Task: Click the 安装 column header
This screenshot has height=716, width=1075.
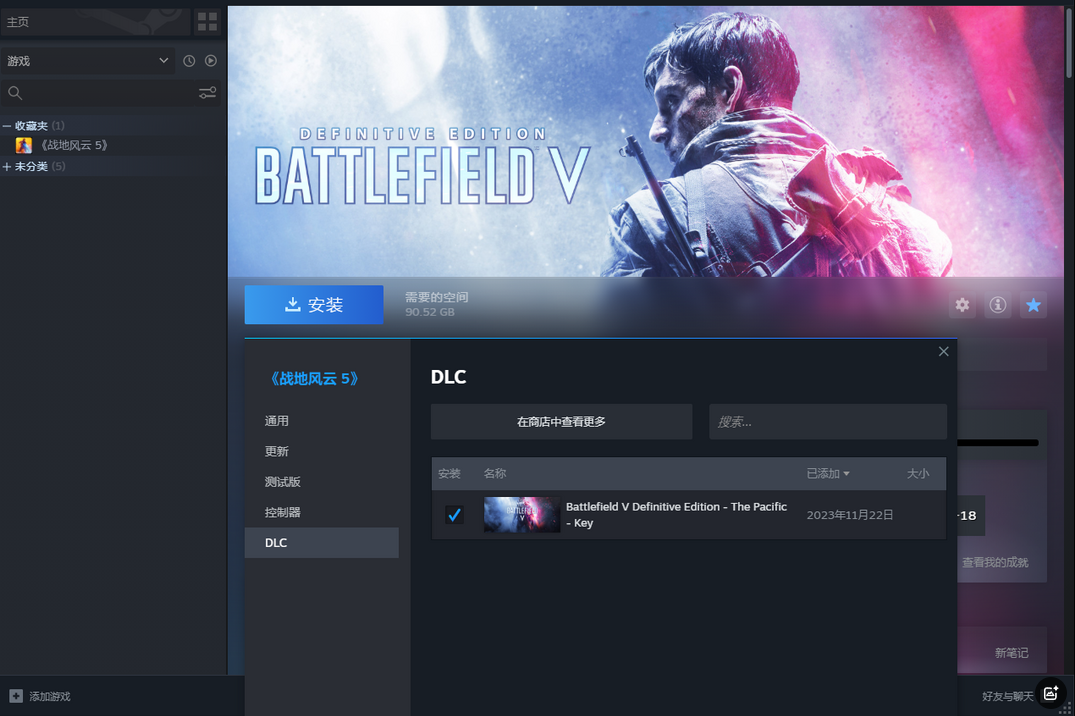Action: point(449,473)
